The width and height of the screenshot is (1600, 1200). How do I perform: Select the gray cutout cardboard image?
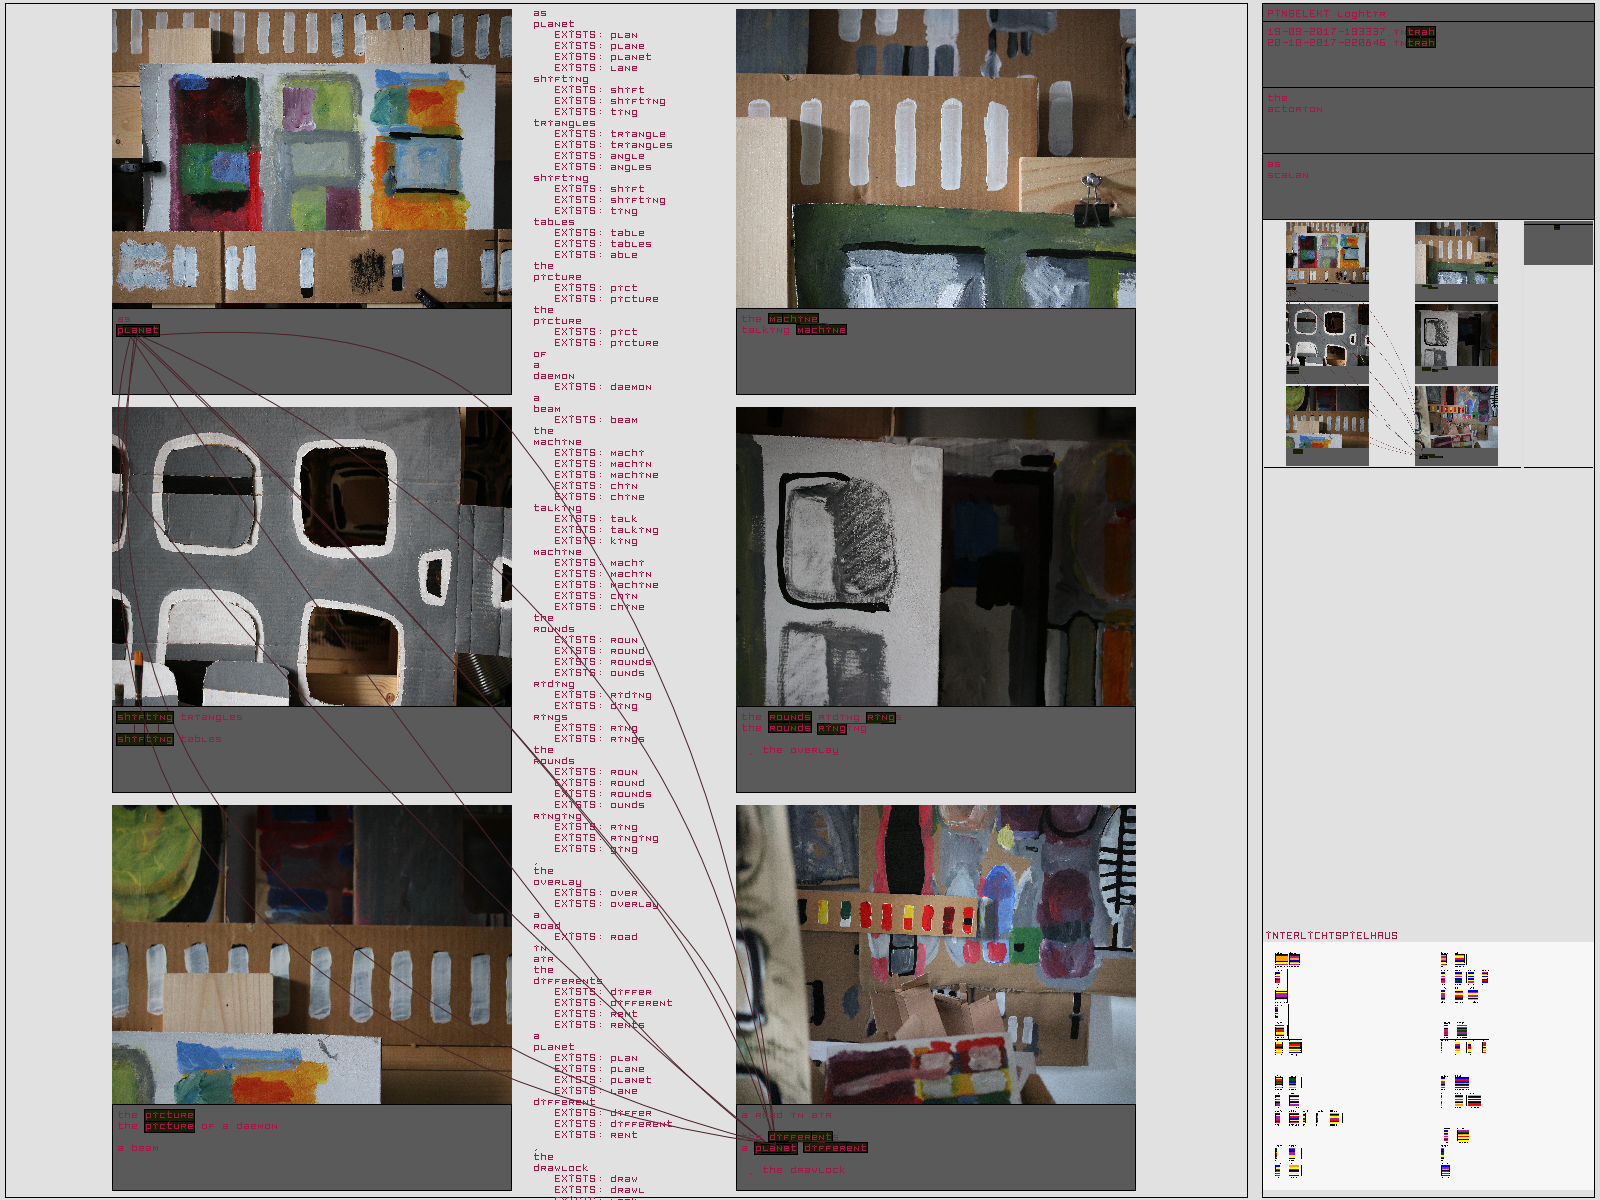312,556
